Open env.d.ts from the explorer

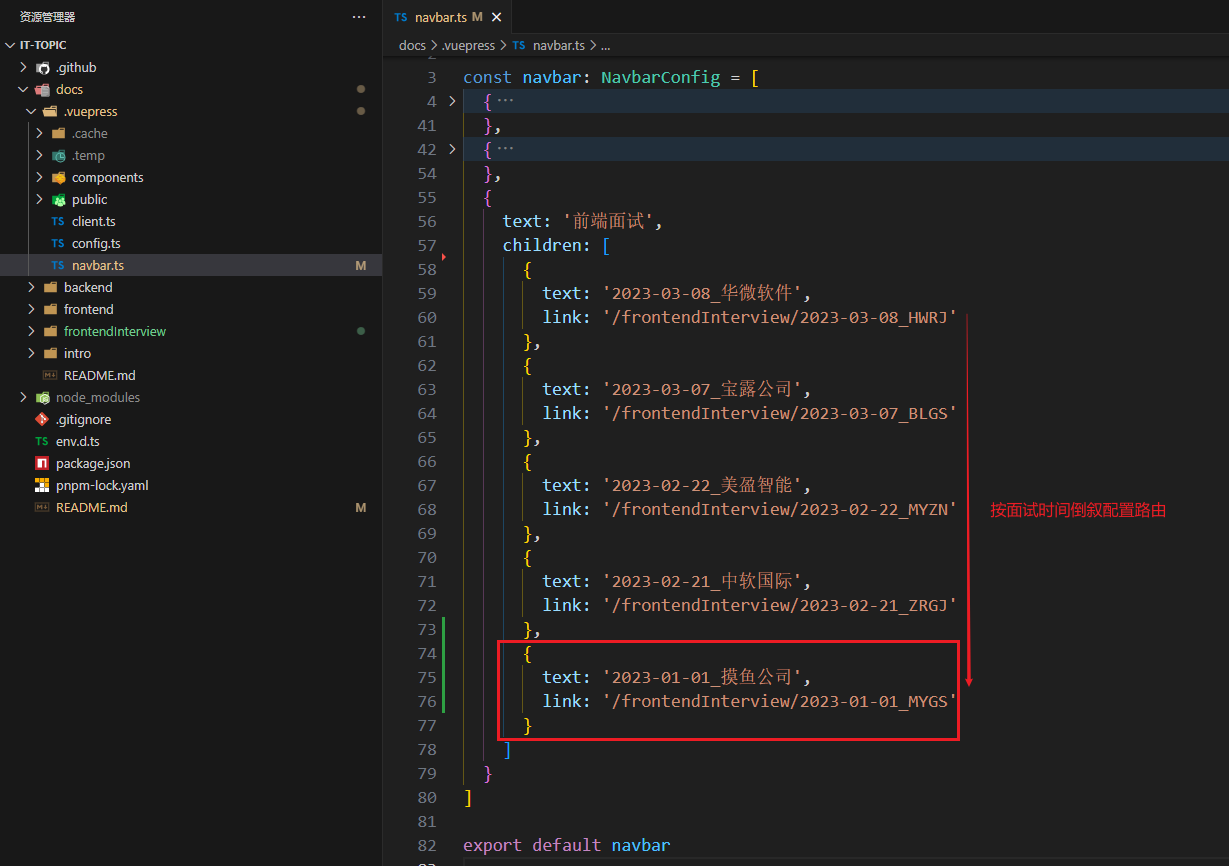tap(77, 442)
